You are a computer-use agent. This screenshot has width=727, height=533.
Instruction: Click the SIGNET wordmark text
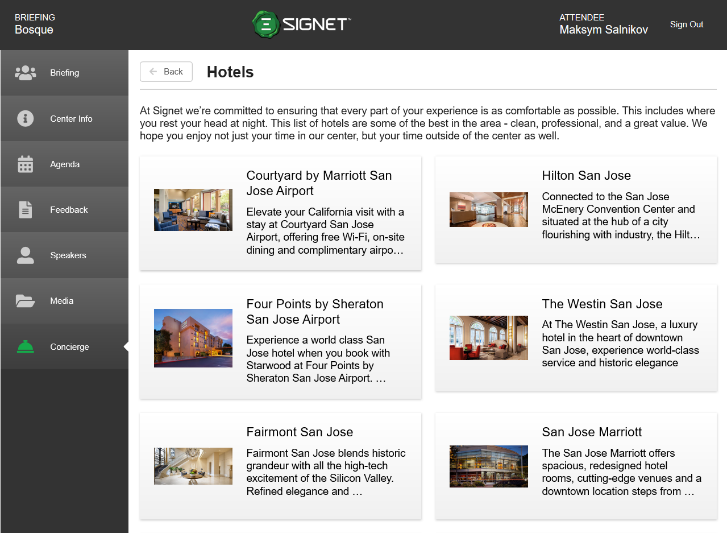point(317,24)
